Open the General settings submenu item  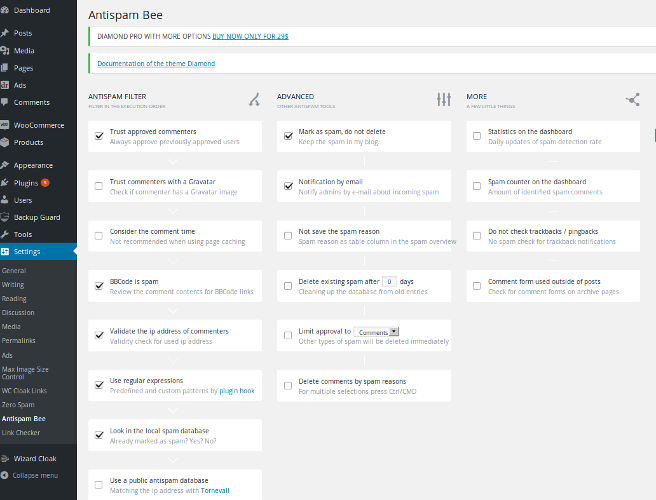pyautogui.click(x=14, y=271)
